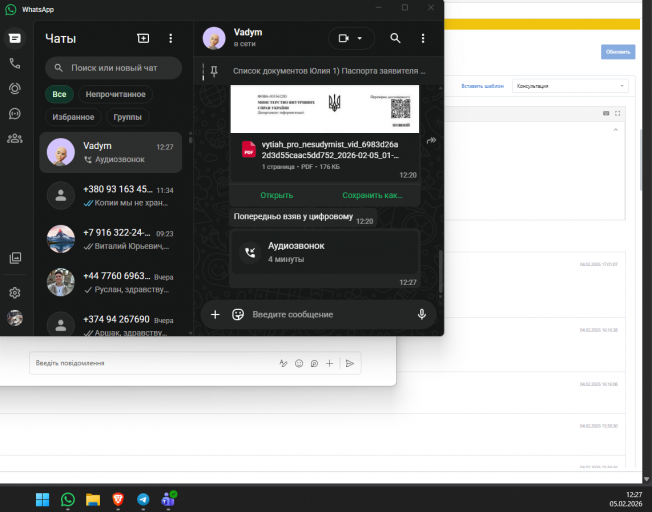This screenshot has width=652, height=512.
Task: Record a voice message with microphone
Action: pos(422,314)
